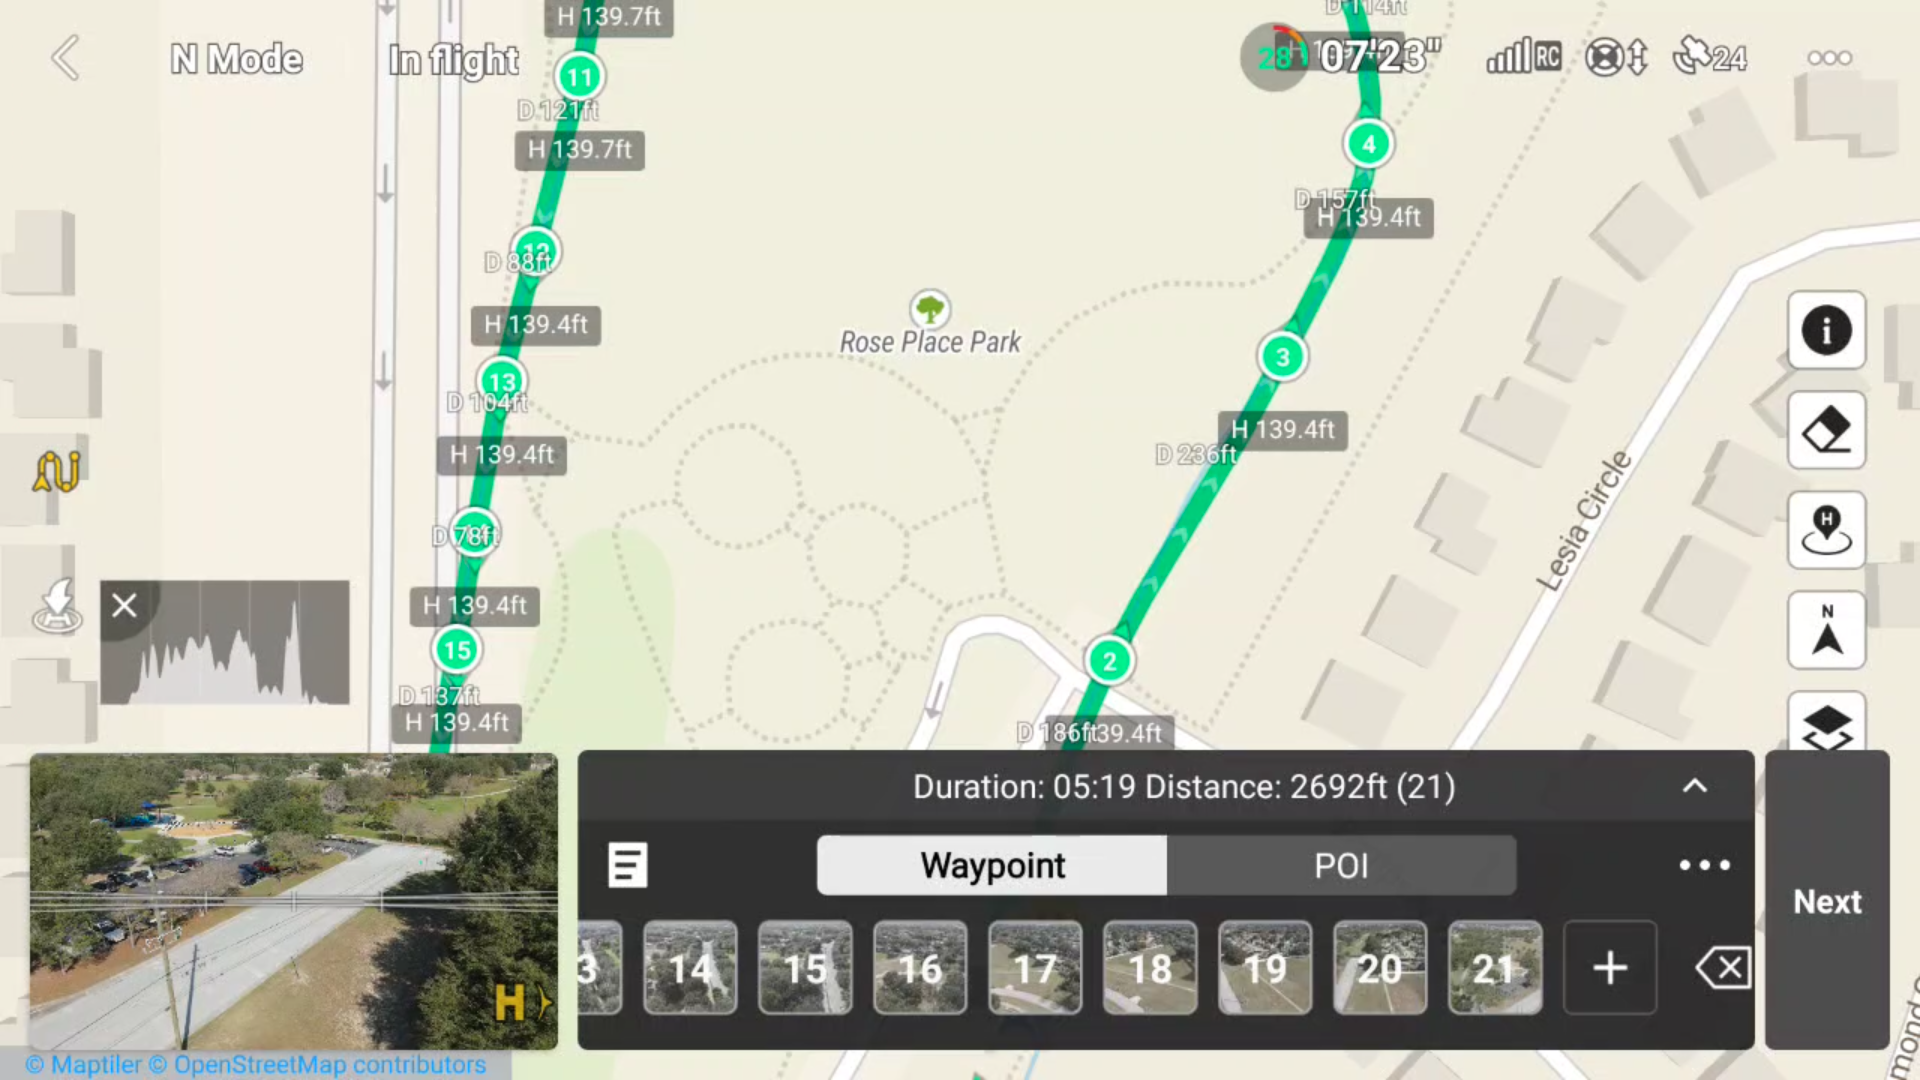Delete last waypoint with backspace icon

(1723, 968)
